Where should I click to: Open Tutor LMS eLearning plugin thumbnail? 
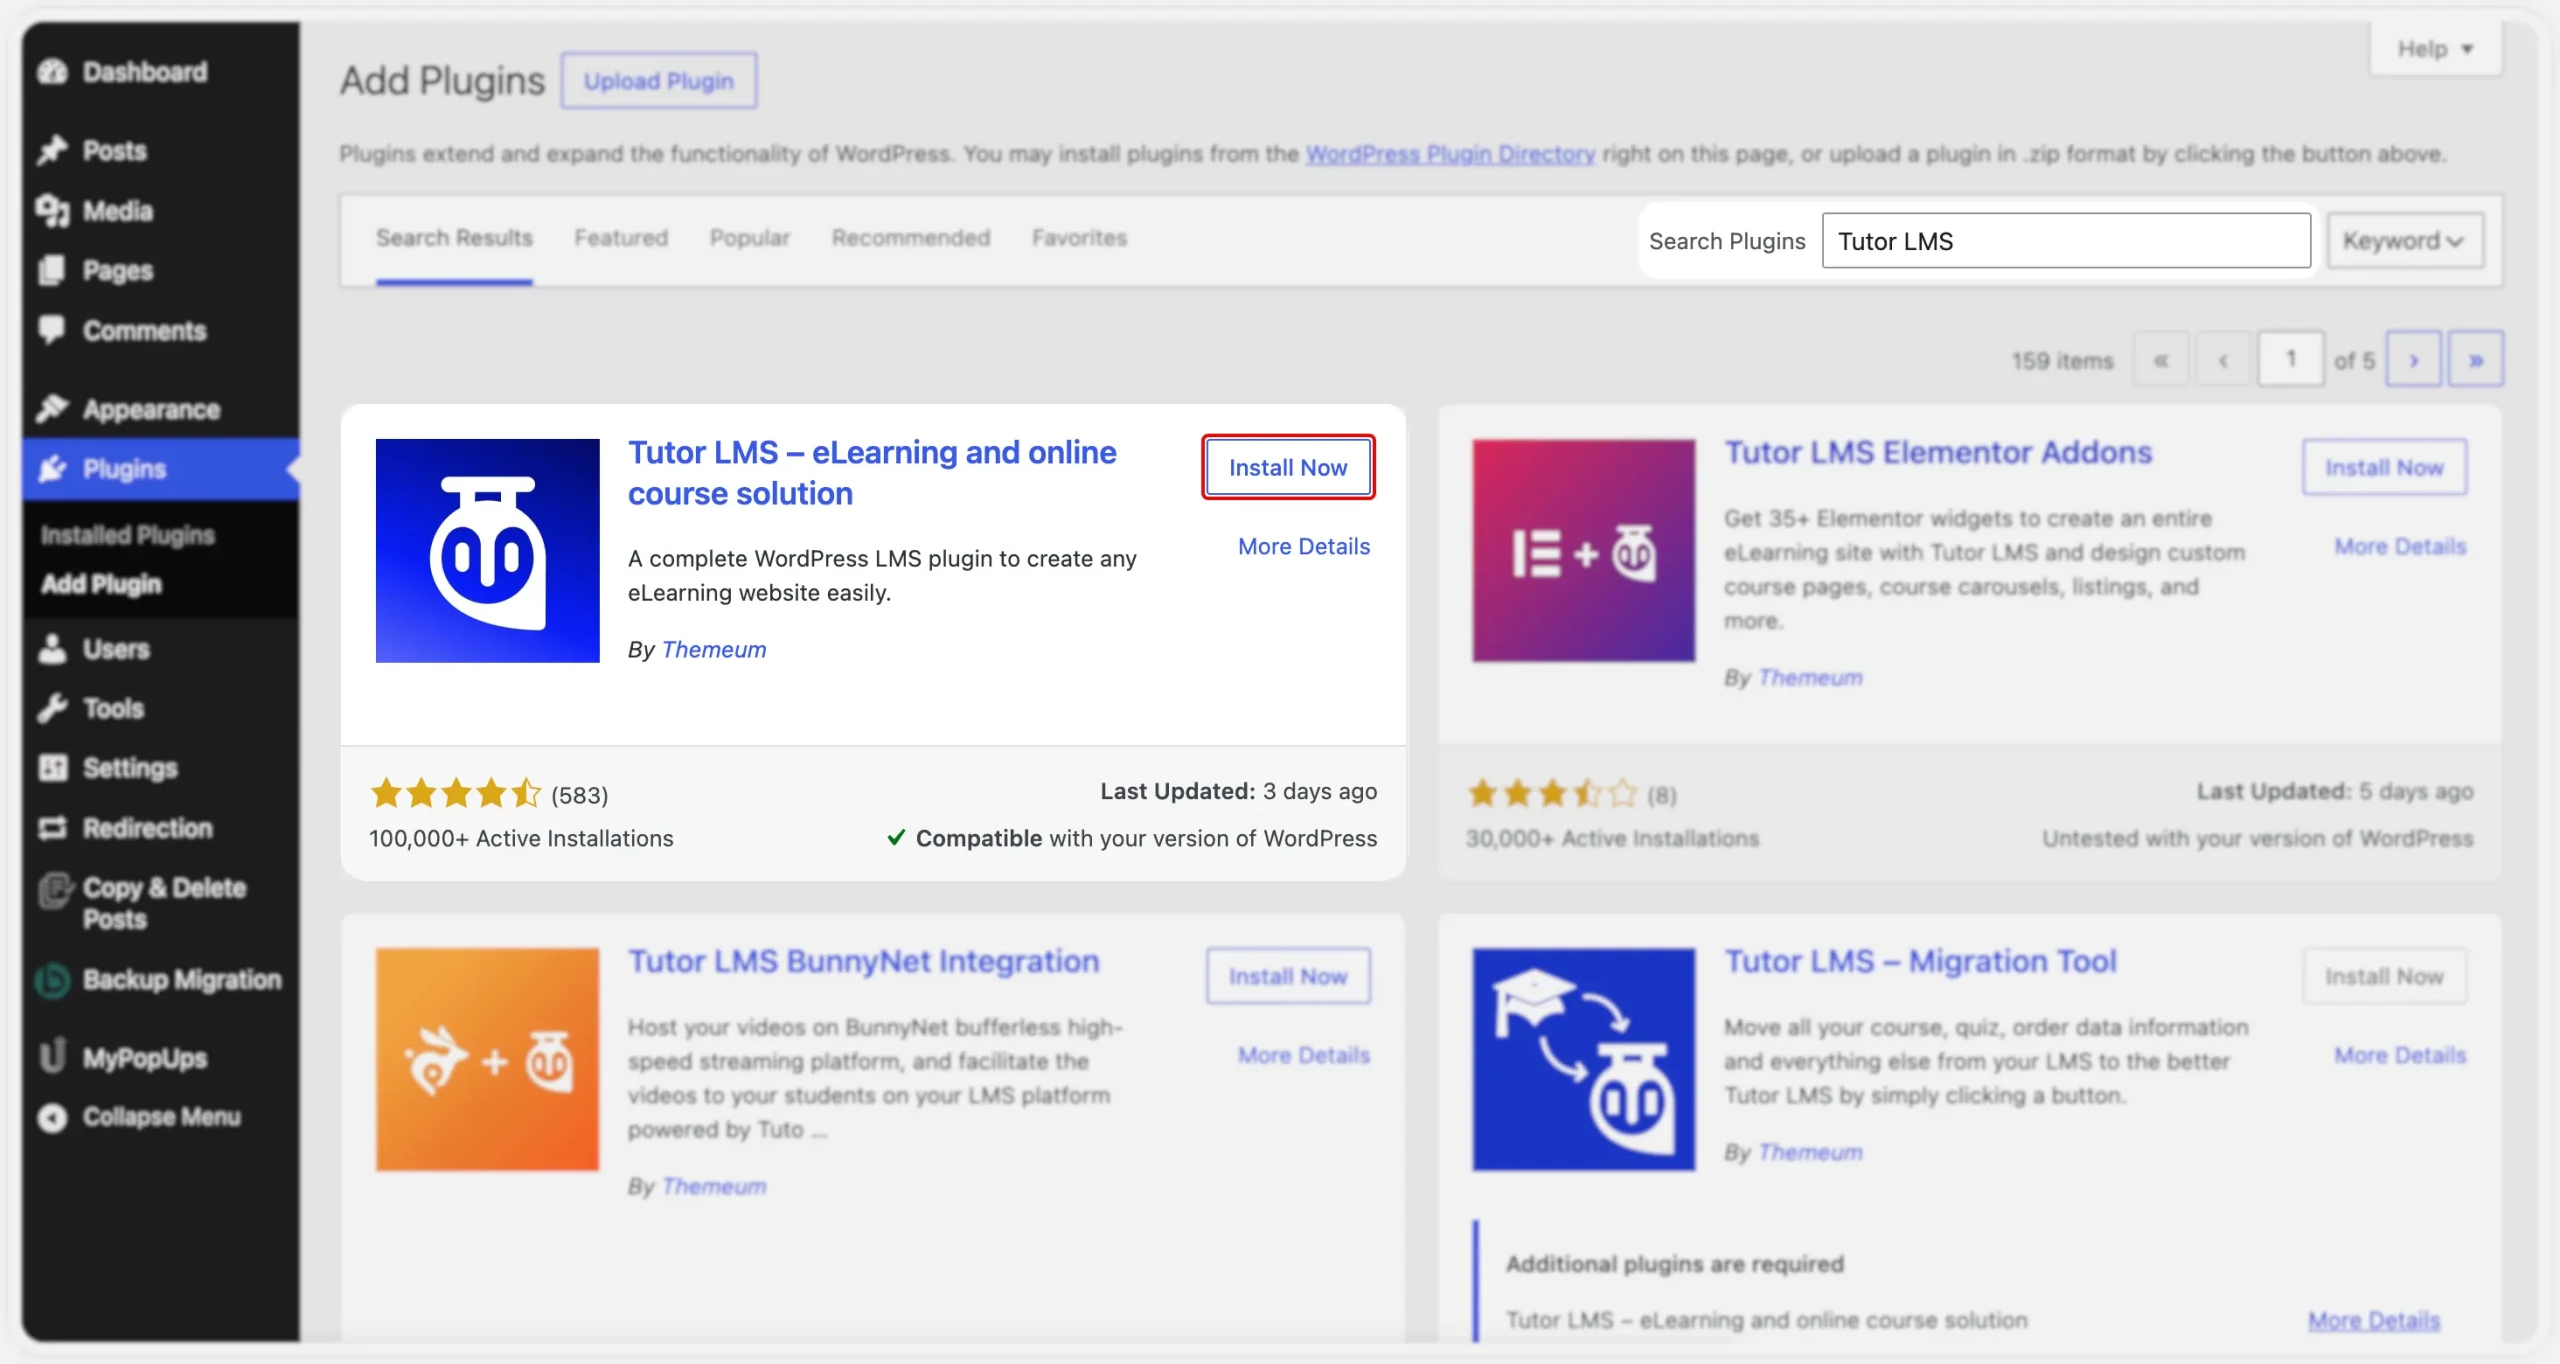[487, 550]
